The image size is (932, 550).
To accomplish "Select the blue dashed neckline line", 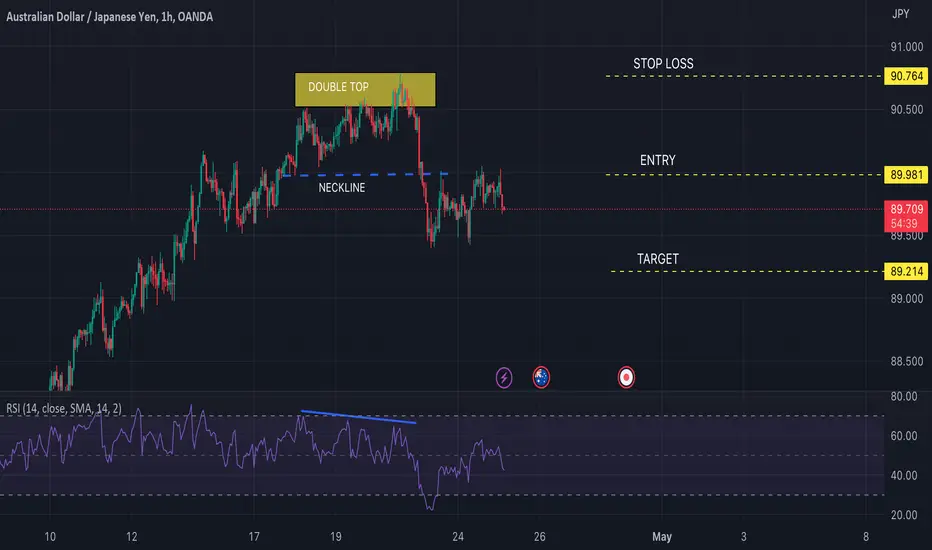I will (x=365, y=175).
